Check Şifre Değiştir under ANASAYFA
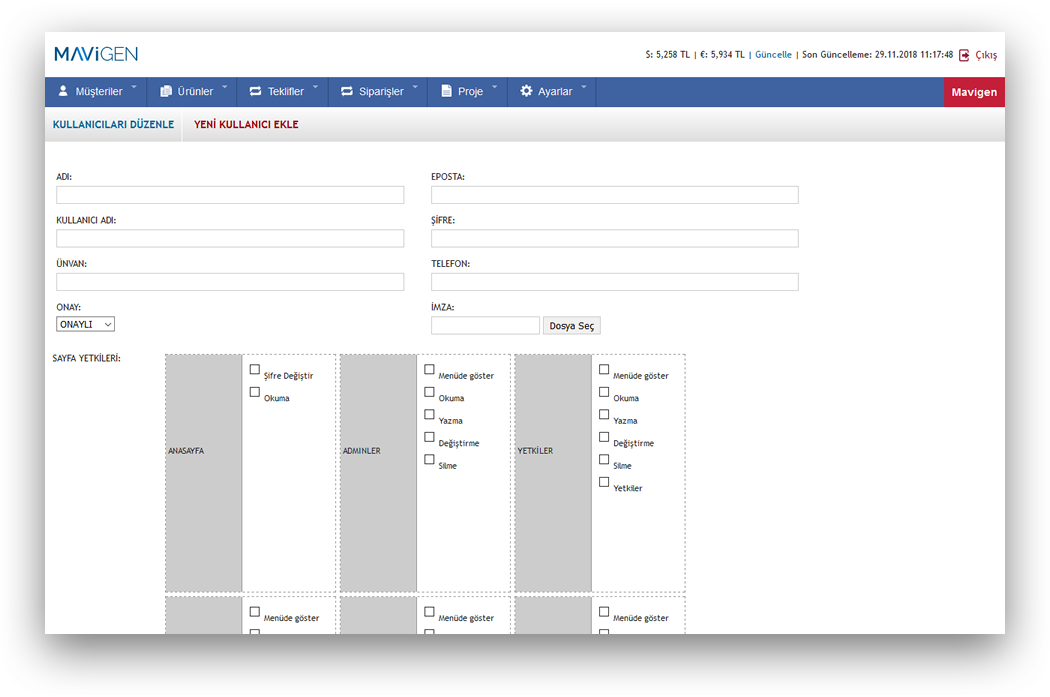This screenshot has width=1050, height=697. coord(255,370)
